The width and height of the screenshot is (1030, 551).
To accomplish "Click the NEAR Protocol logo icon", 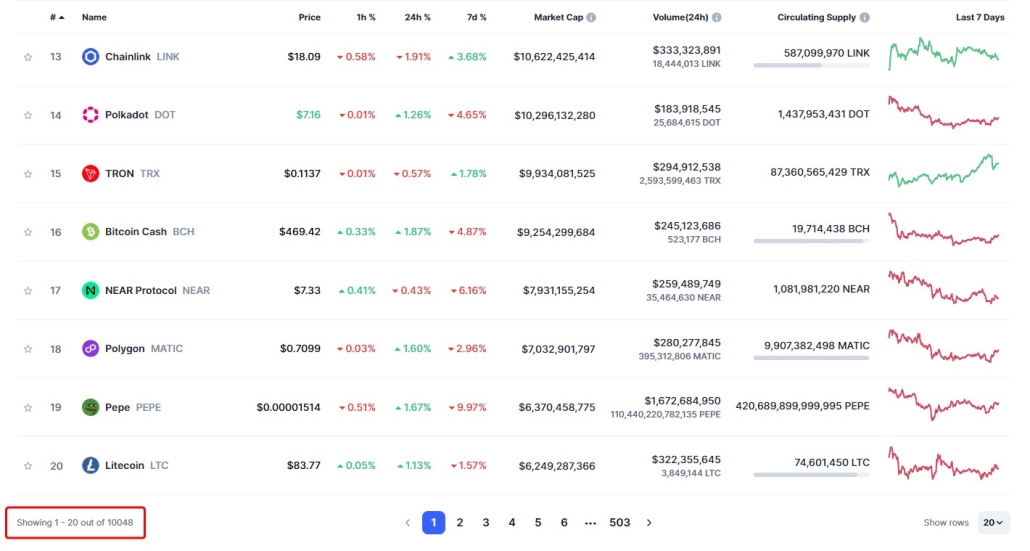I will click(90, 290).
